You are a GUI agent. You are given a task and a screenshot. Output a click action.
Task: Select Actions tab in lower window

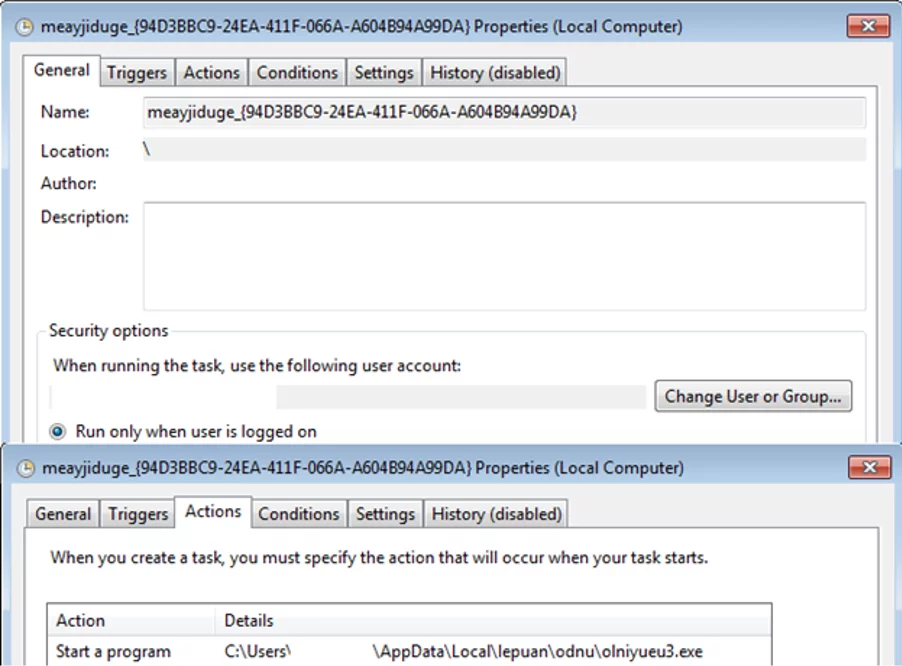(213, 511)
